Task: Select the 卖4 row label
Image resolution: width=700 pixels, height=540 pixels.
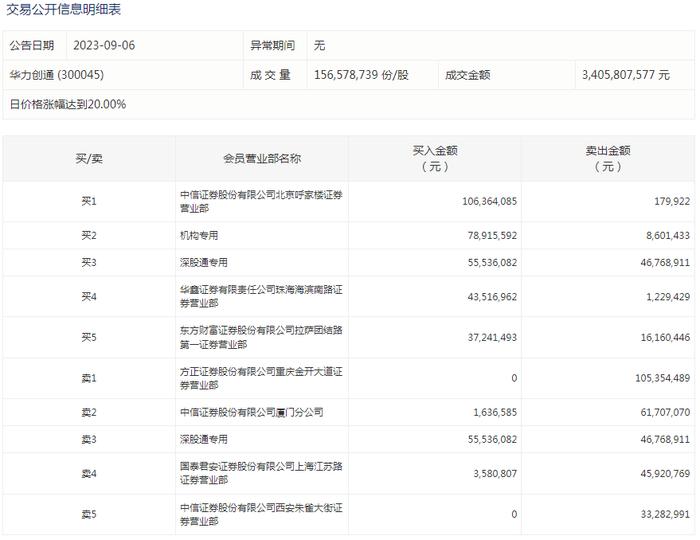Action: point(89,474)
